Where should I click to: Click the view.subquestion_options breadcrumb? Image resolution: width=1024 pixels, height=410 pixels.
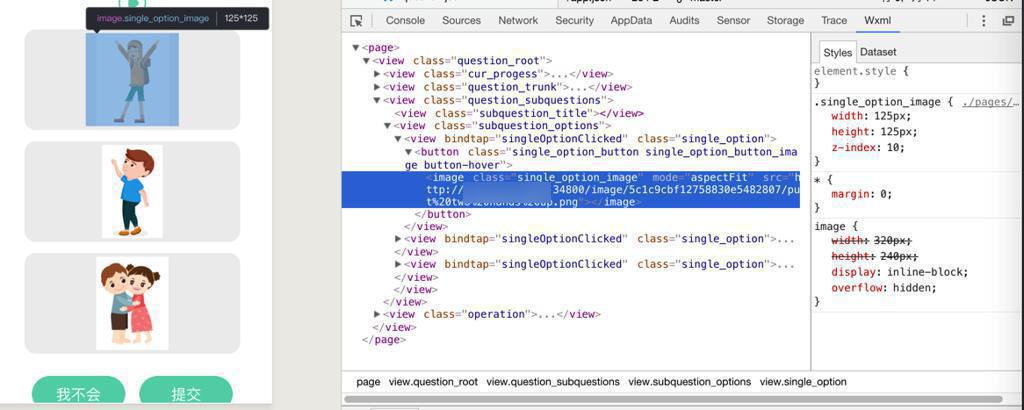[x=690, y=382]
